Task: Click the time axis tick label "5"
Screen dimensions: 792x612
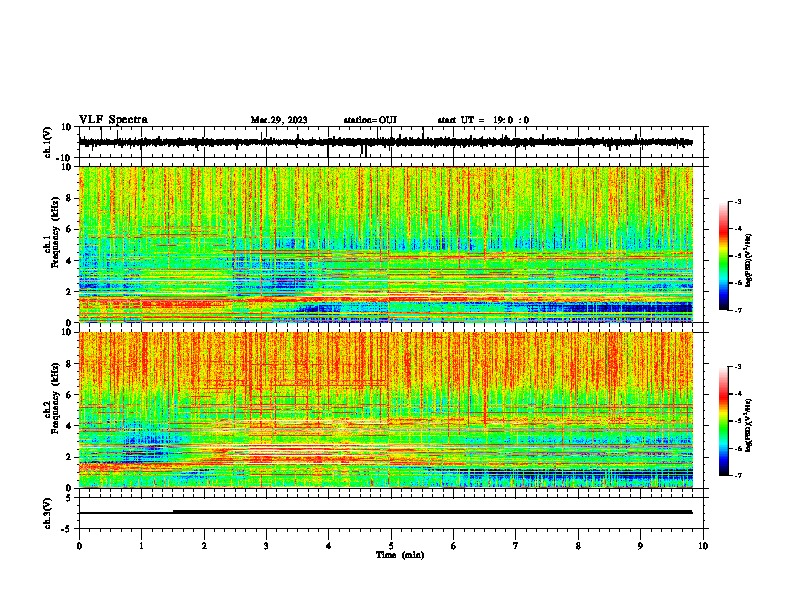Action: pos(391,546)
